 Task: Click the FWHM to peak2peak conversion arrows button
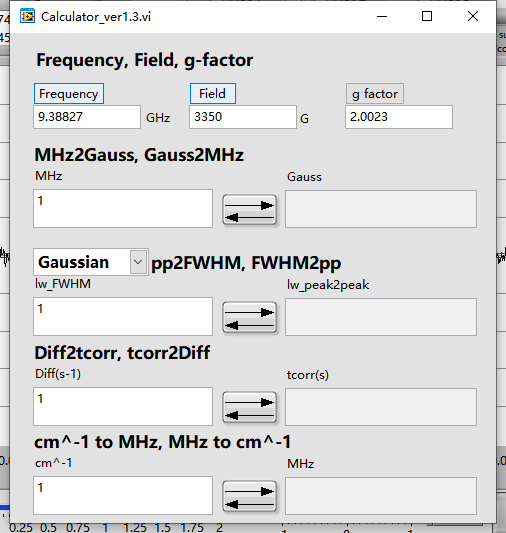249,317
